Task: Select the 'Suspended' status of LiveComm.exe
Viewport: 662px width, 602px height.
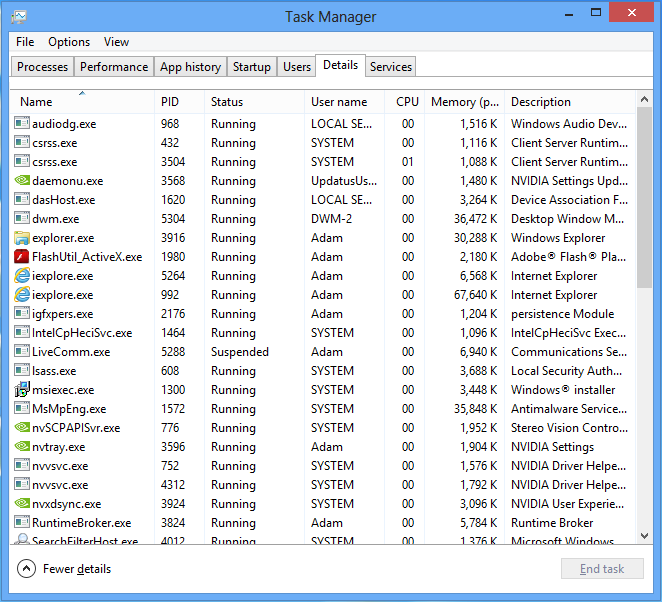Action: [x=239, y=352]
